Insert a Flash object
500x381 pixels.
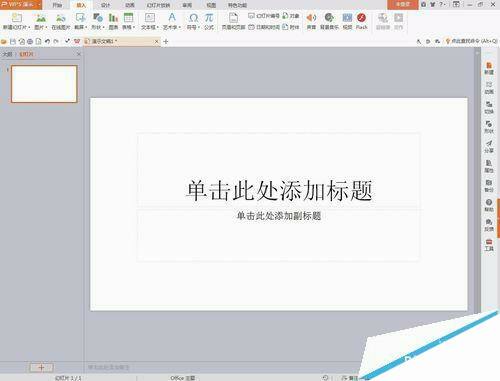[361, 18]
